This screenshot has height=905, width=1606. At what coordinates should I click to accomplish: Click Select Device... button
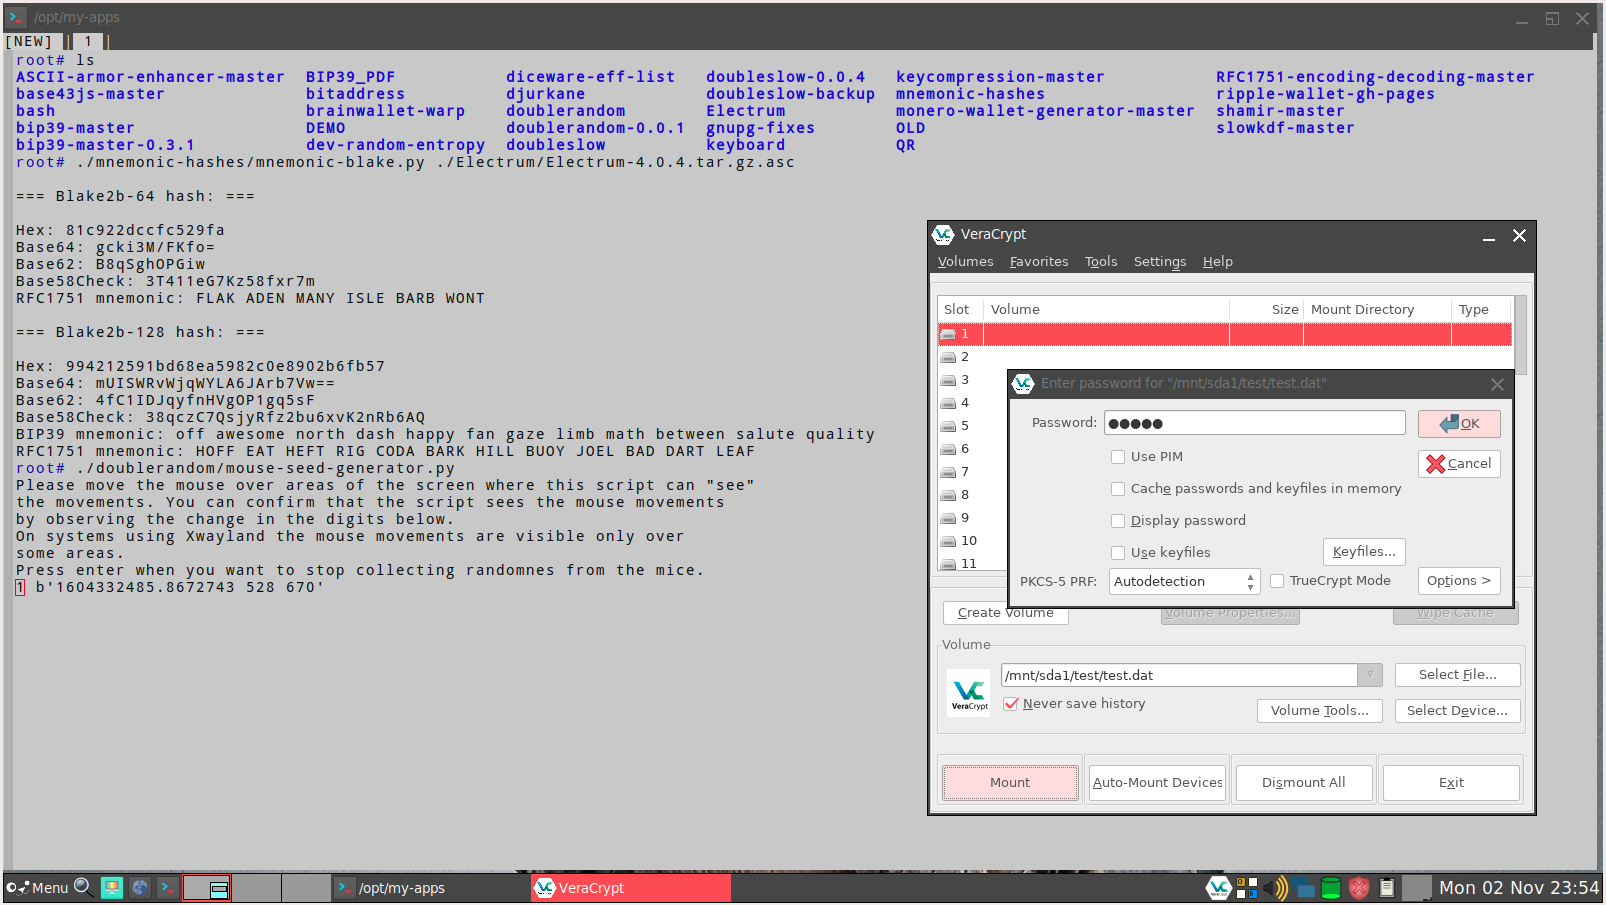click(x=1457, y=711)
